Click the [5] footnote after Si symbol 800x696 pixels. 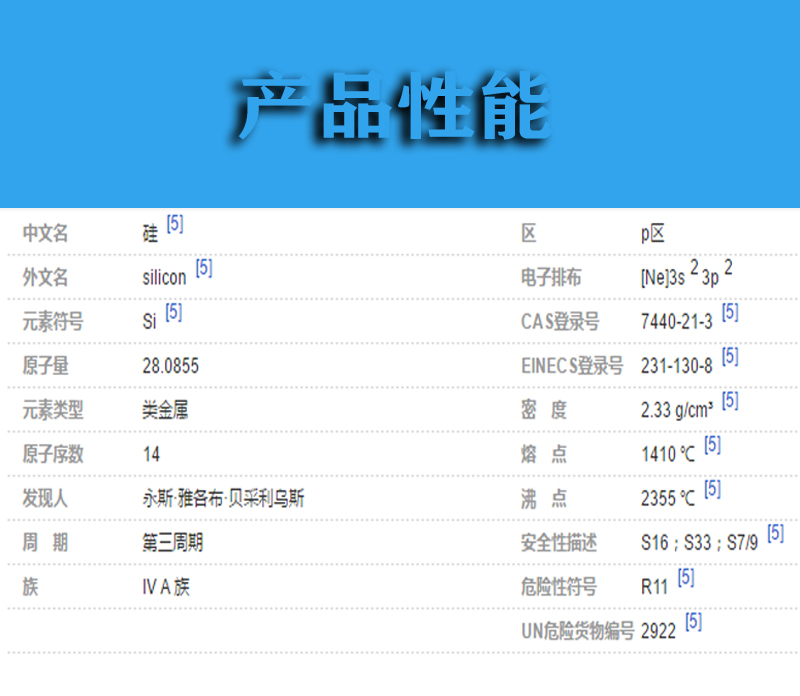(x=174, y=313)
